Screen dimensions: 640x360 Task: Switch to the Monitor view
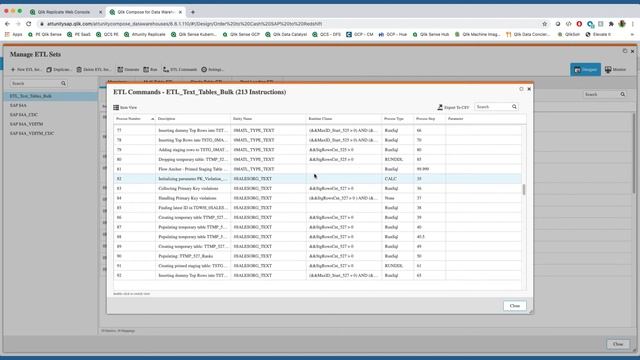click(616, 69)
